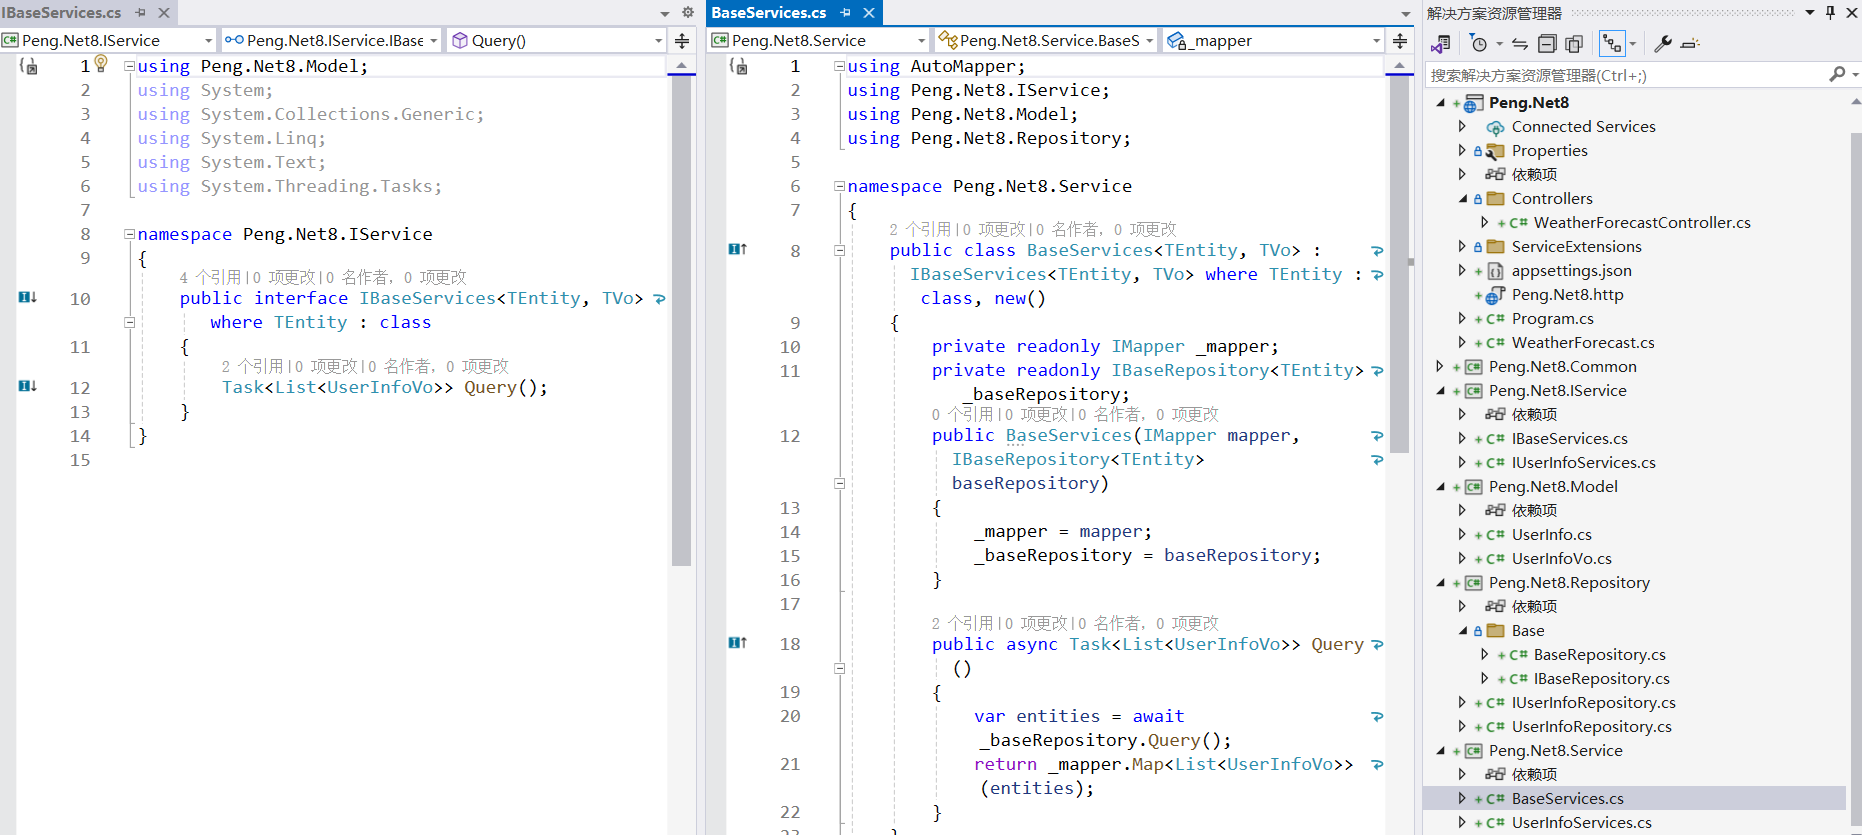Split the right editor window

1400,41
